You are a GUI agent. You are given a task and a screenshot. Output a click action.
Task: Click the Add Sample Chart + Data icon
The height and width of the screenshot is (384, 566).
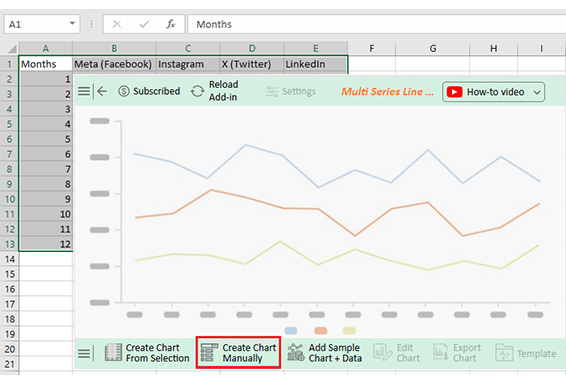coord(296,353)
